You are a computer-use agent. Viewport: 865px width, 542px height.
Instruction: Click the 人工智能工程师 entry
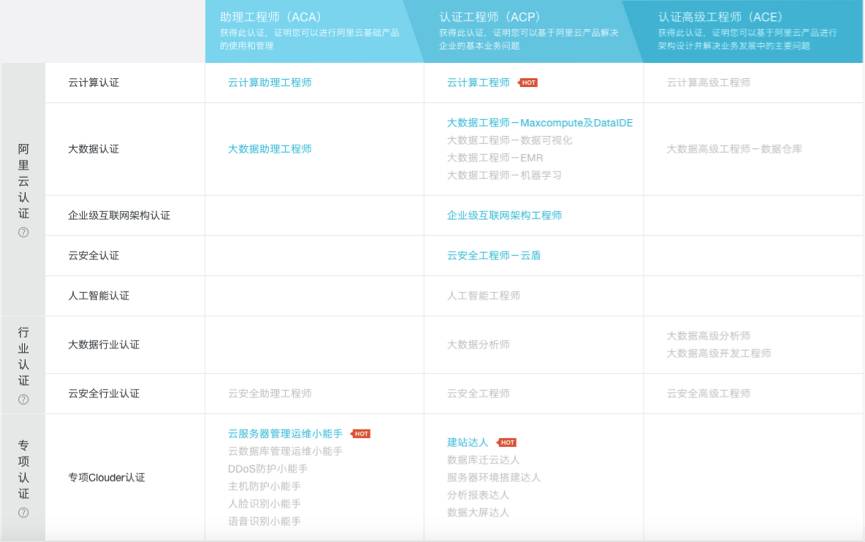click(x=483, y=296)
